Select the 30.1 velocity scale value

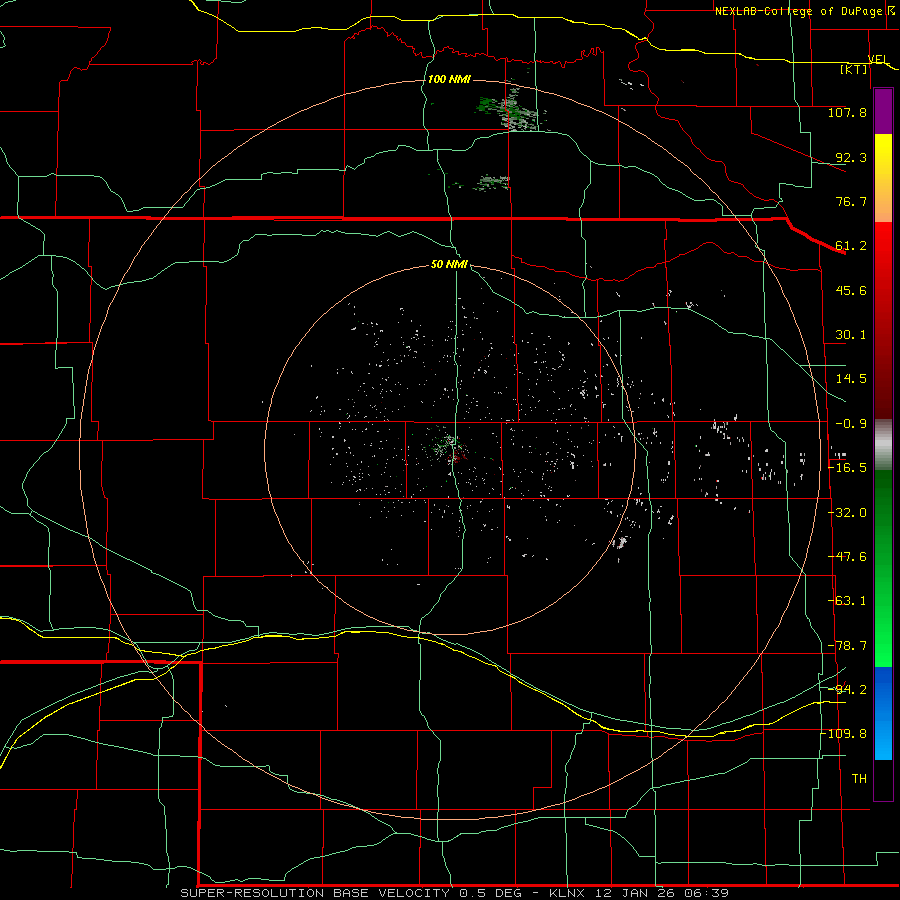851,335
